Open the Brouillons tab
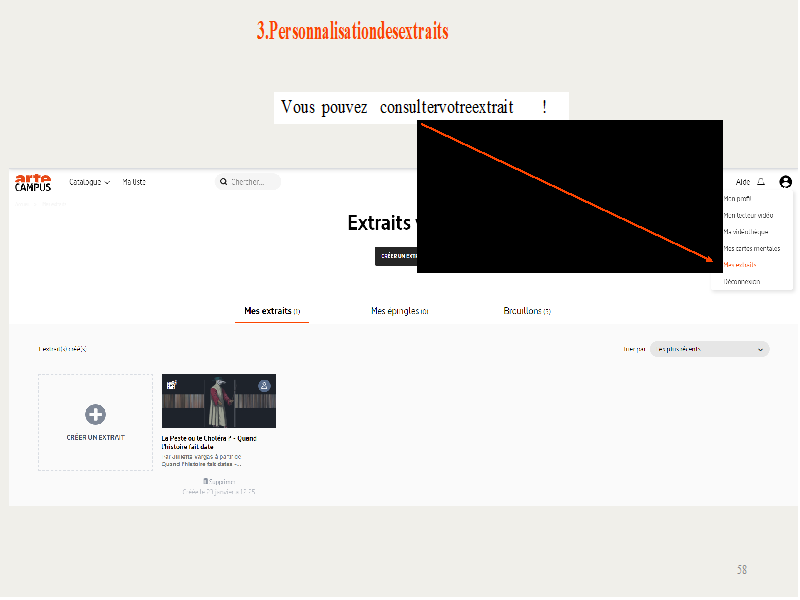 point(527,311)
